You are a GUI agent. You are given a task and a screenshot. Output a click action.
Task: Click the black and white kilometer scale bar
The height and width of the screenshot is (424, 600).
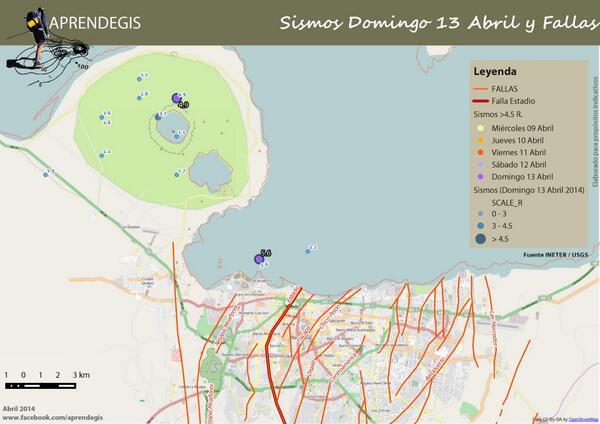click(41, 386)
